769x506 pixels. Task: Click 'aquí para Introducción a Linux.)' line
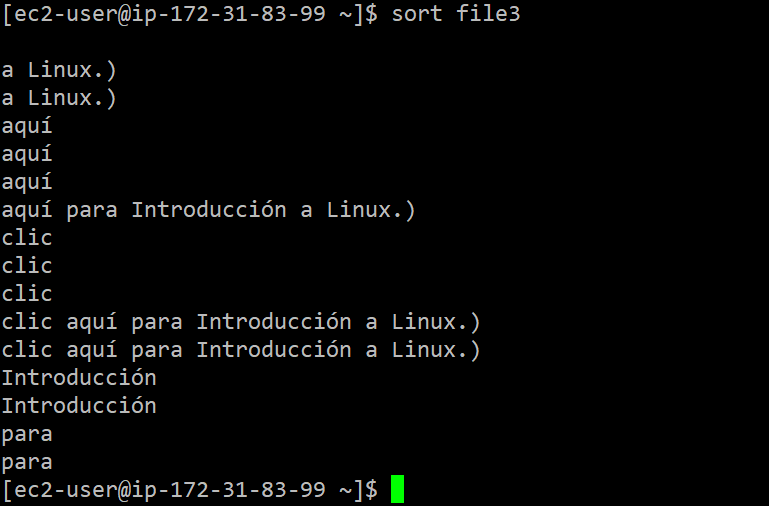pyautogui.click(x=208, y=210)
